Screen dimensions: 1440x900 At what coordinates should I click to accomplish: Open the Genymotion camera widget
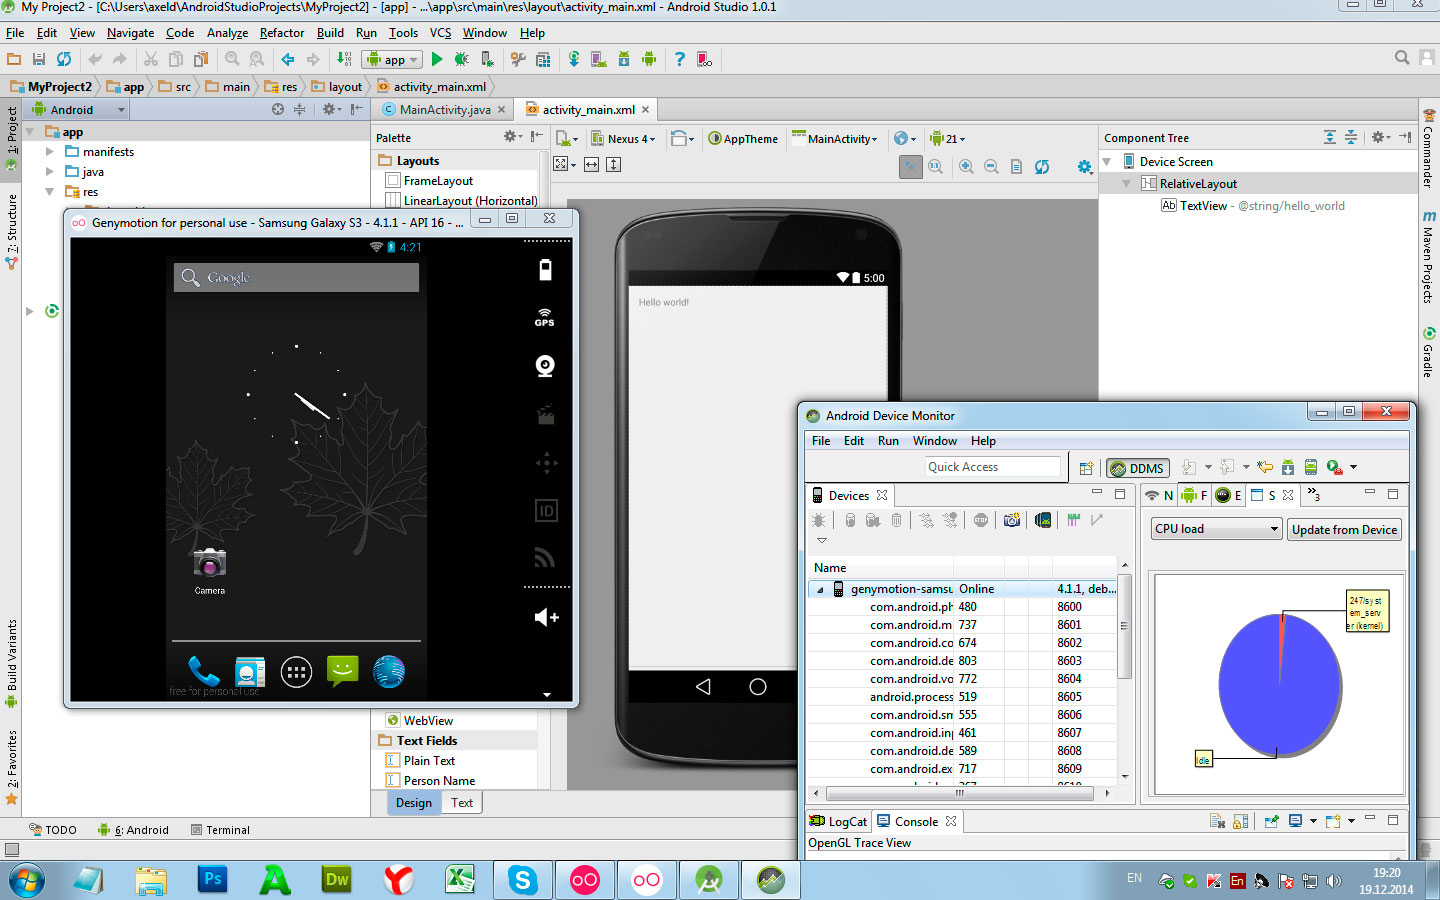[545, 366]
